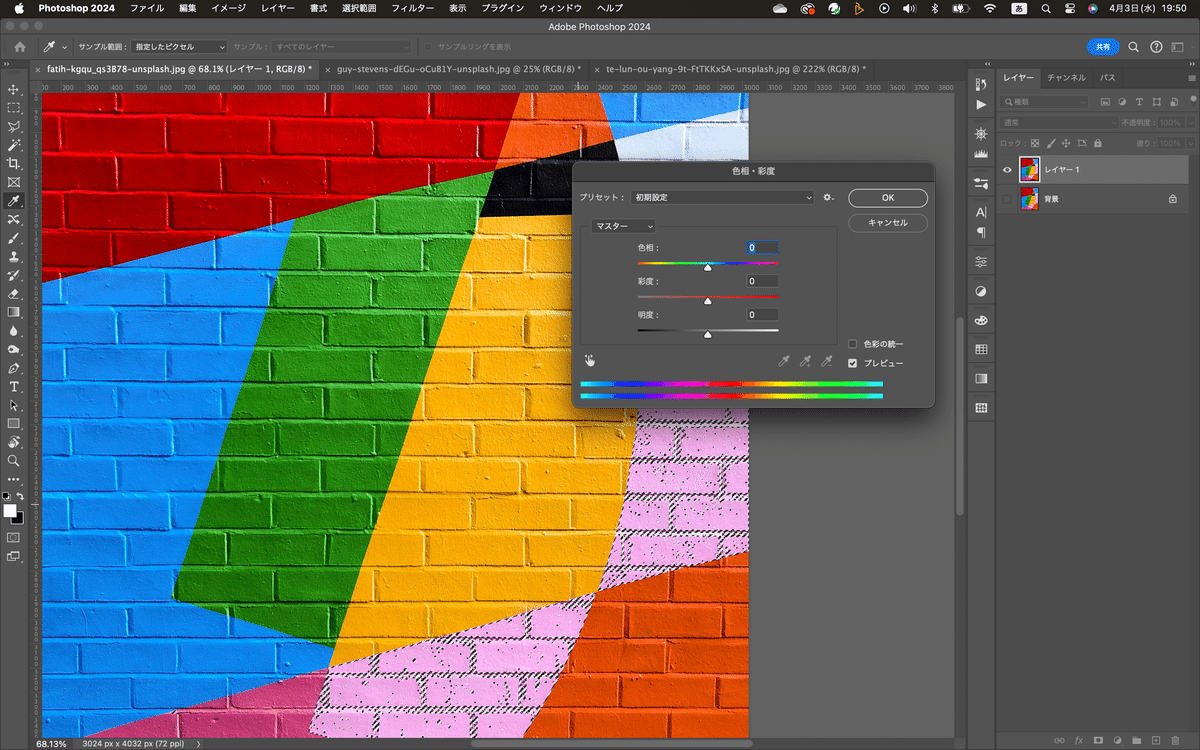
Task: Click the search icon in options bar
Action: (1134, 47)
